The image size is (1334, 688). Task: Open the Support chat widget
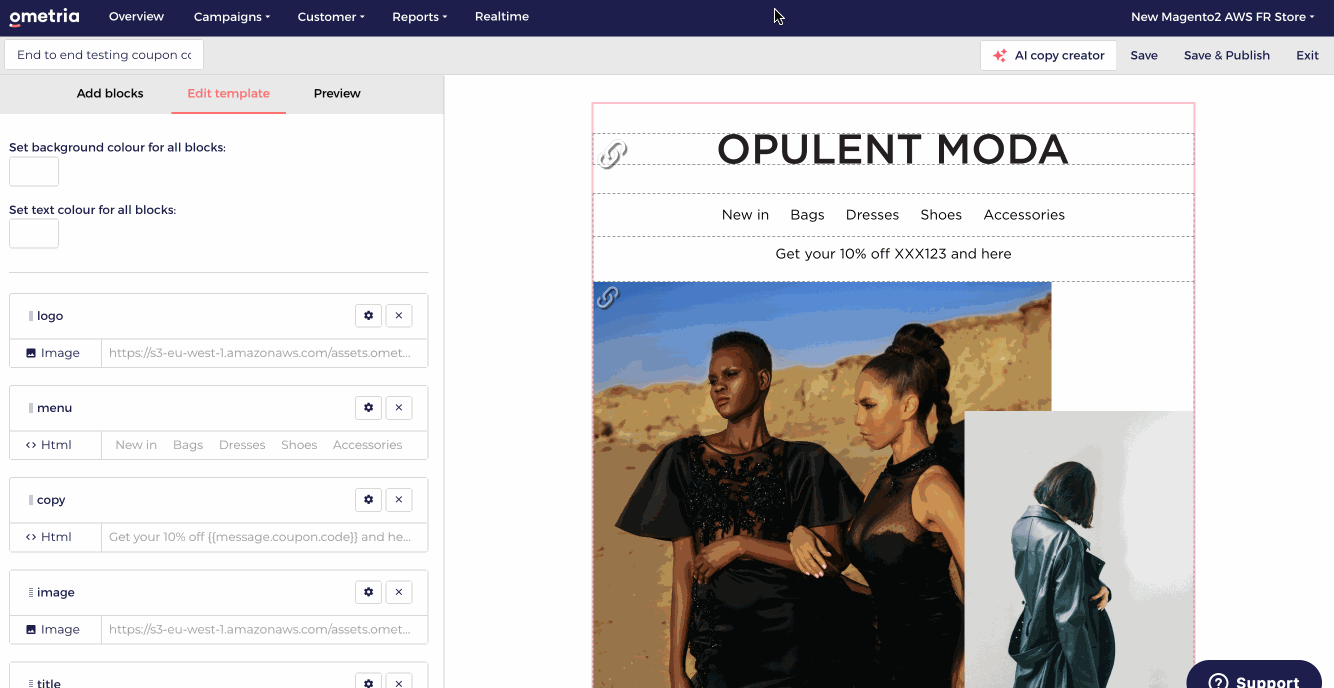coord(1254,676)
